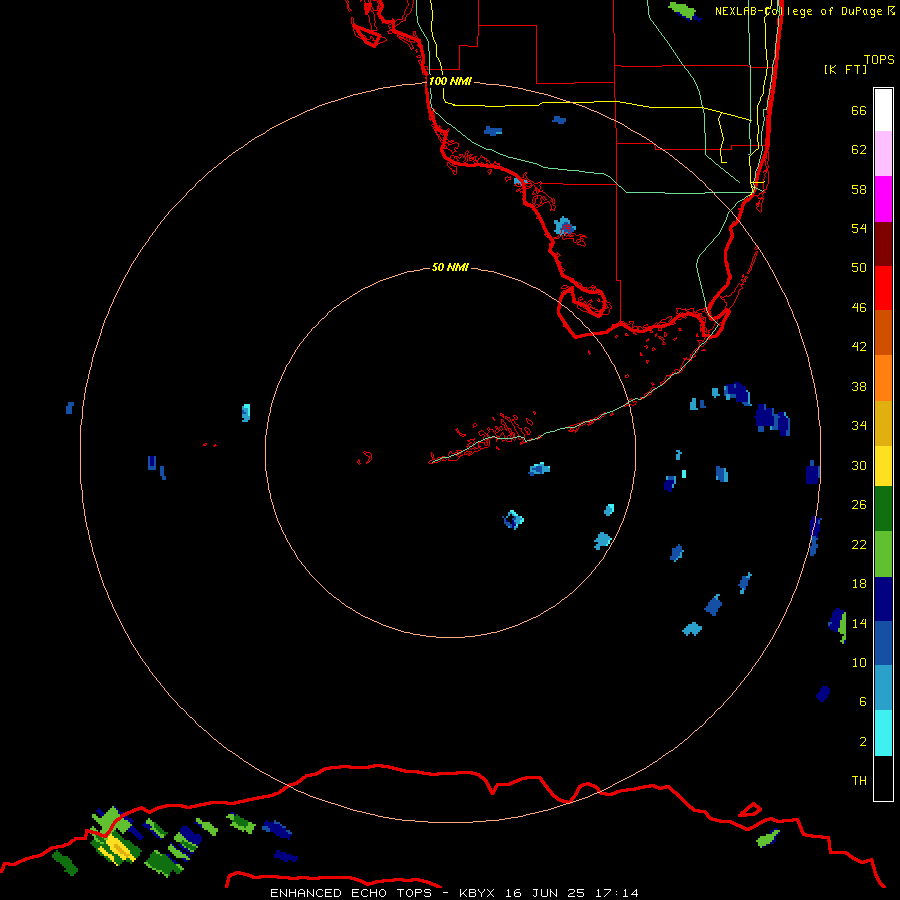Click the yellow echo top cell over Cuba
Viewport: 900px width, 900px height.
point(118,848)
